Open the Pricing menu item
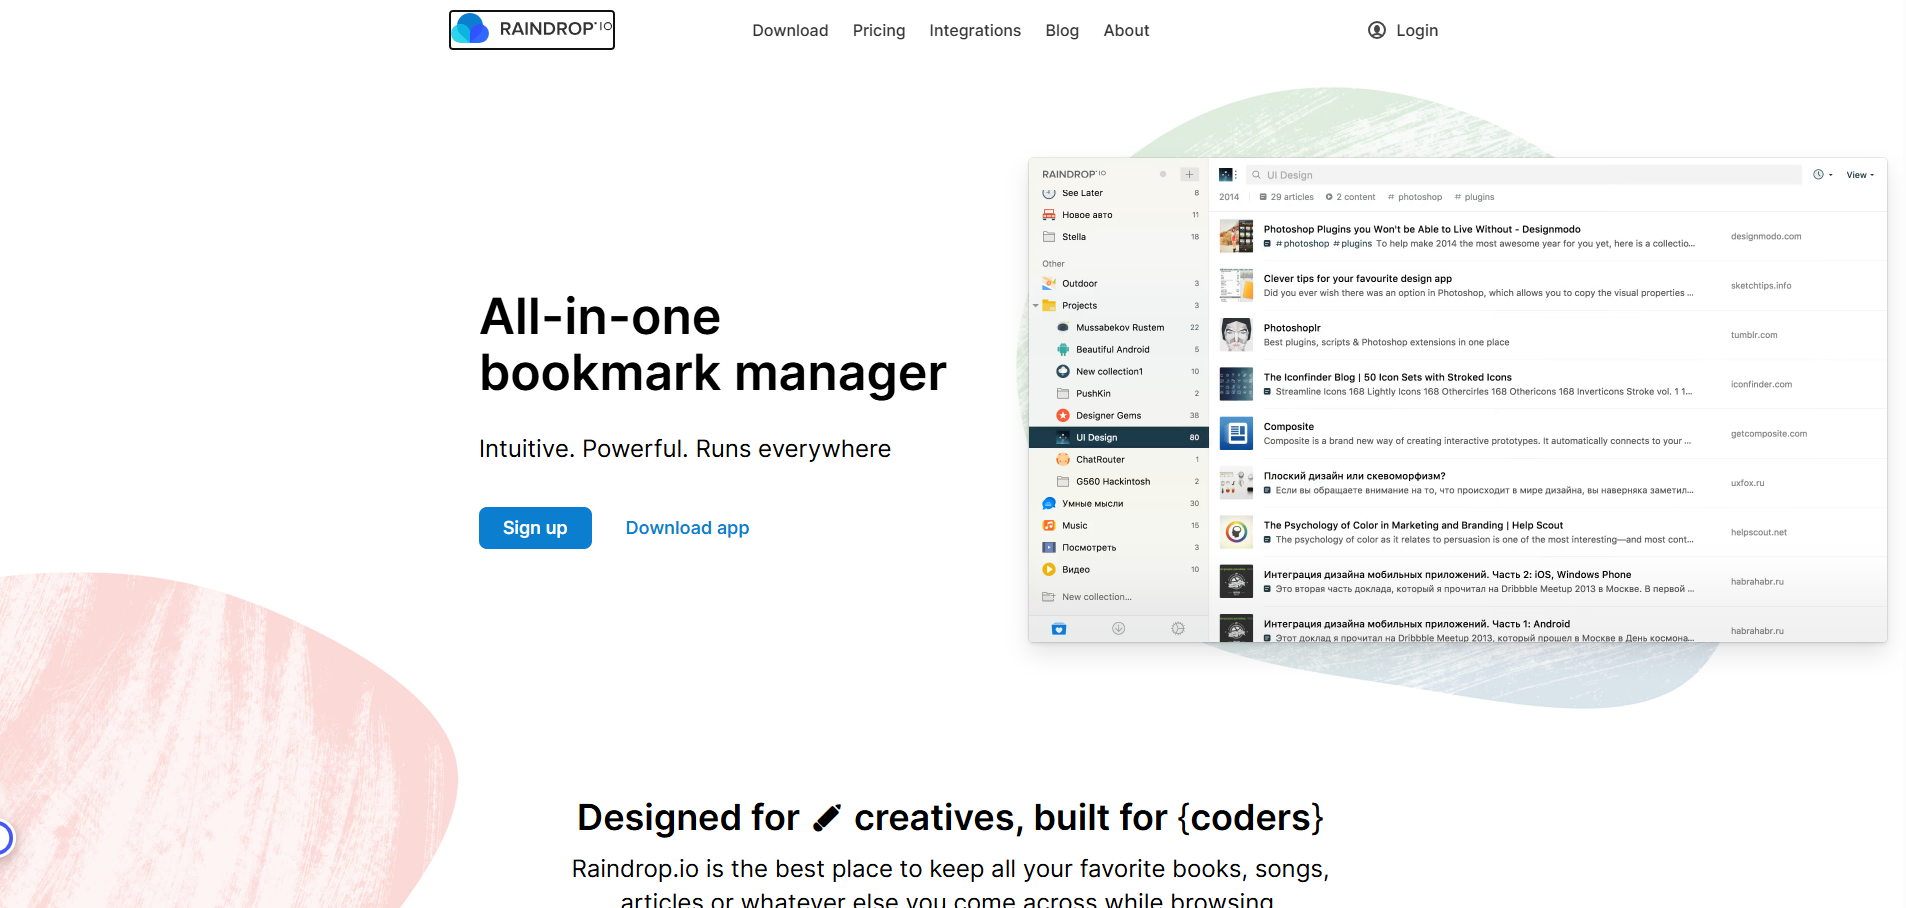This screenshot has width=1906, height=908. [878, 30]
